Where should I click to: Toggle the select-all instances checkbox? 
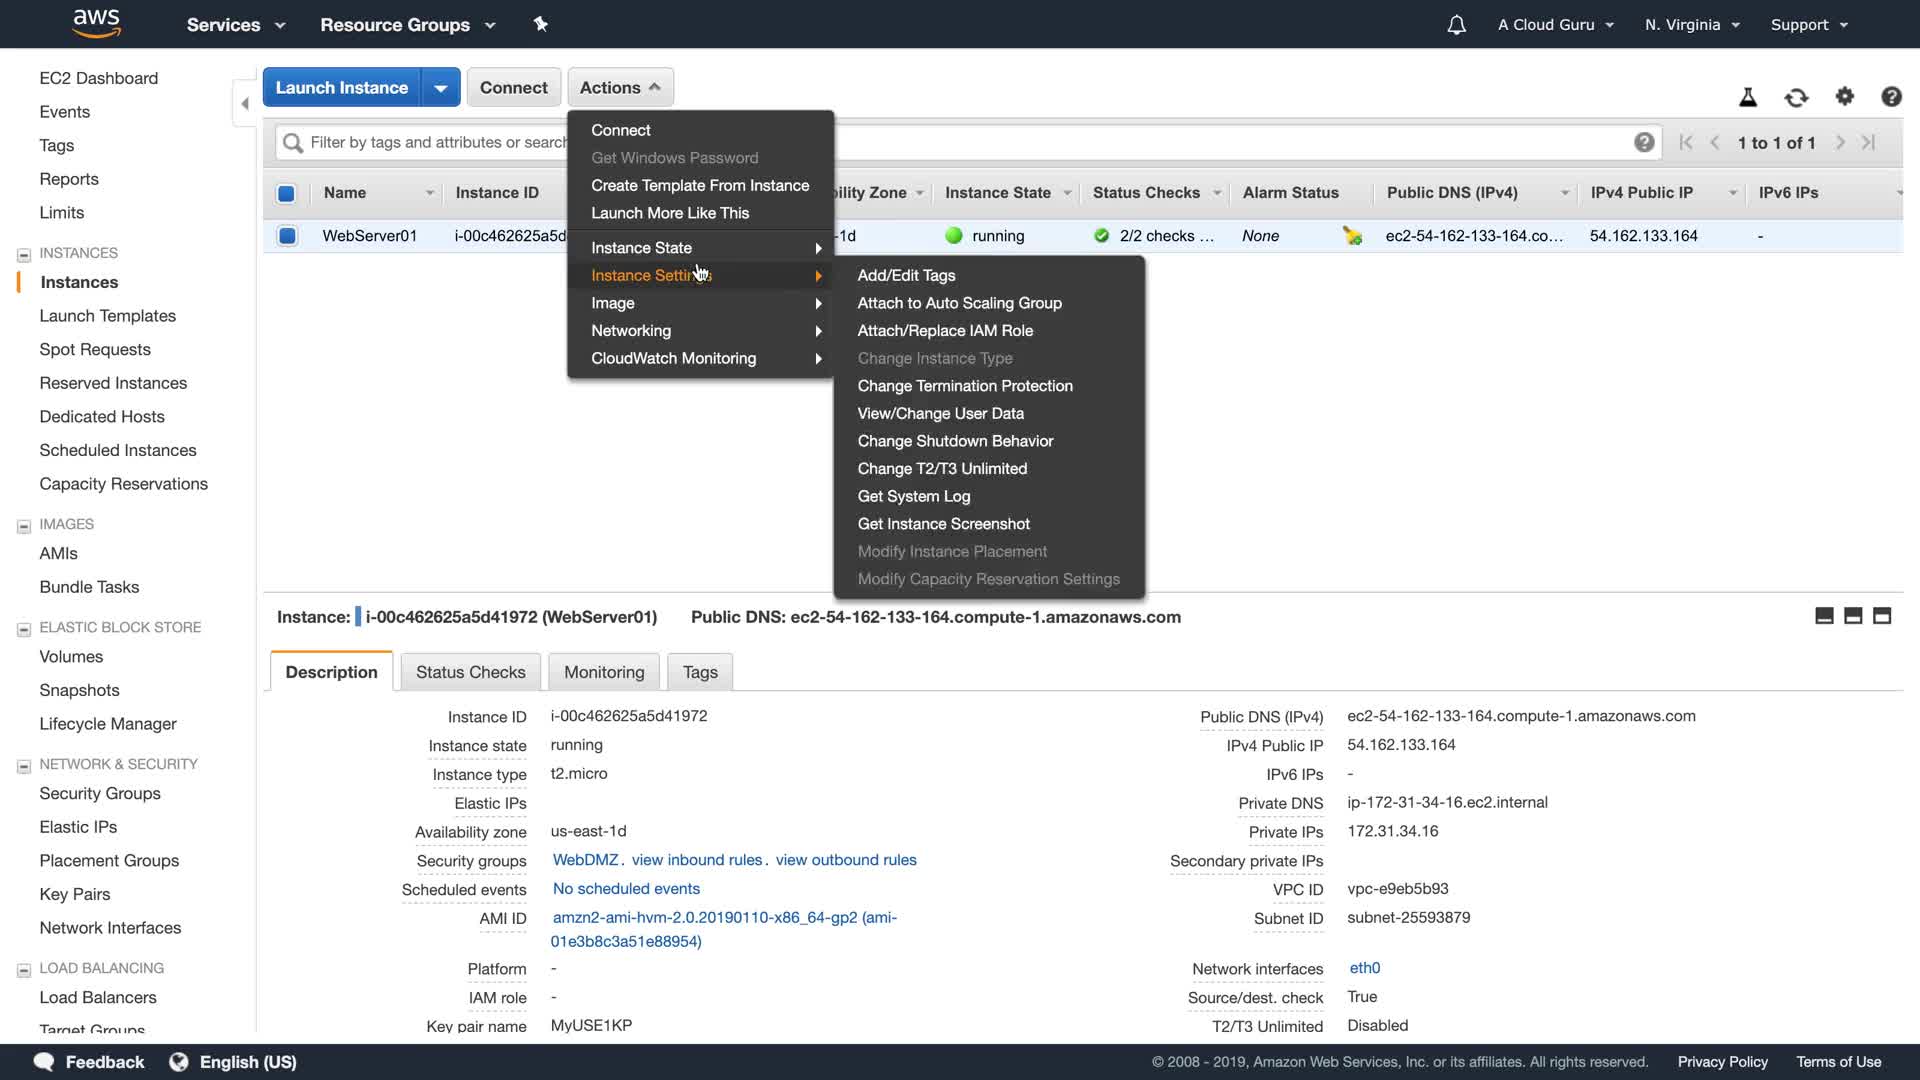click(x=286, y=193)
